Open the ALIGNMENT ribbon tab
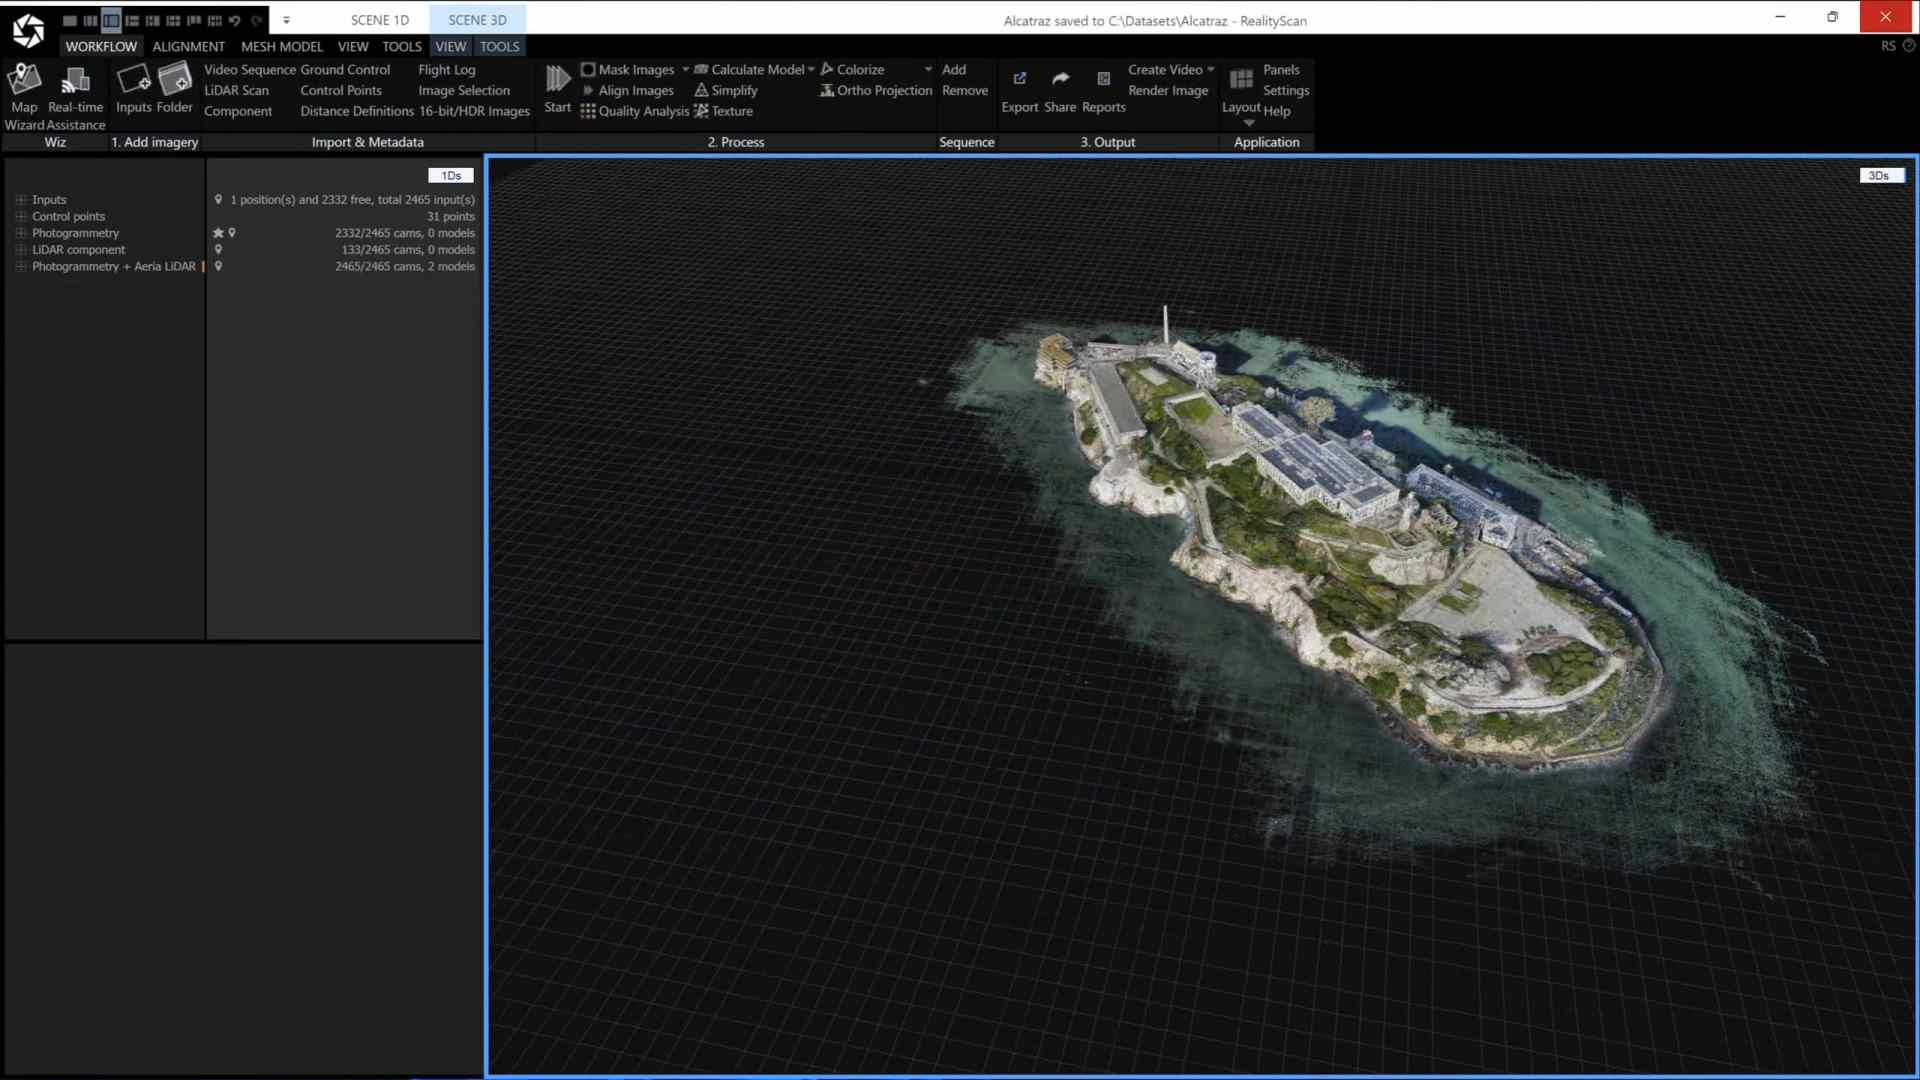Image resolution: width=1920 pixels, height=1080 pixels. coord(189,46)
